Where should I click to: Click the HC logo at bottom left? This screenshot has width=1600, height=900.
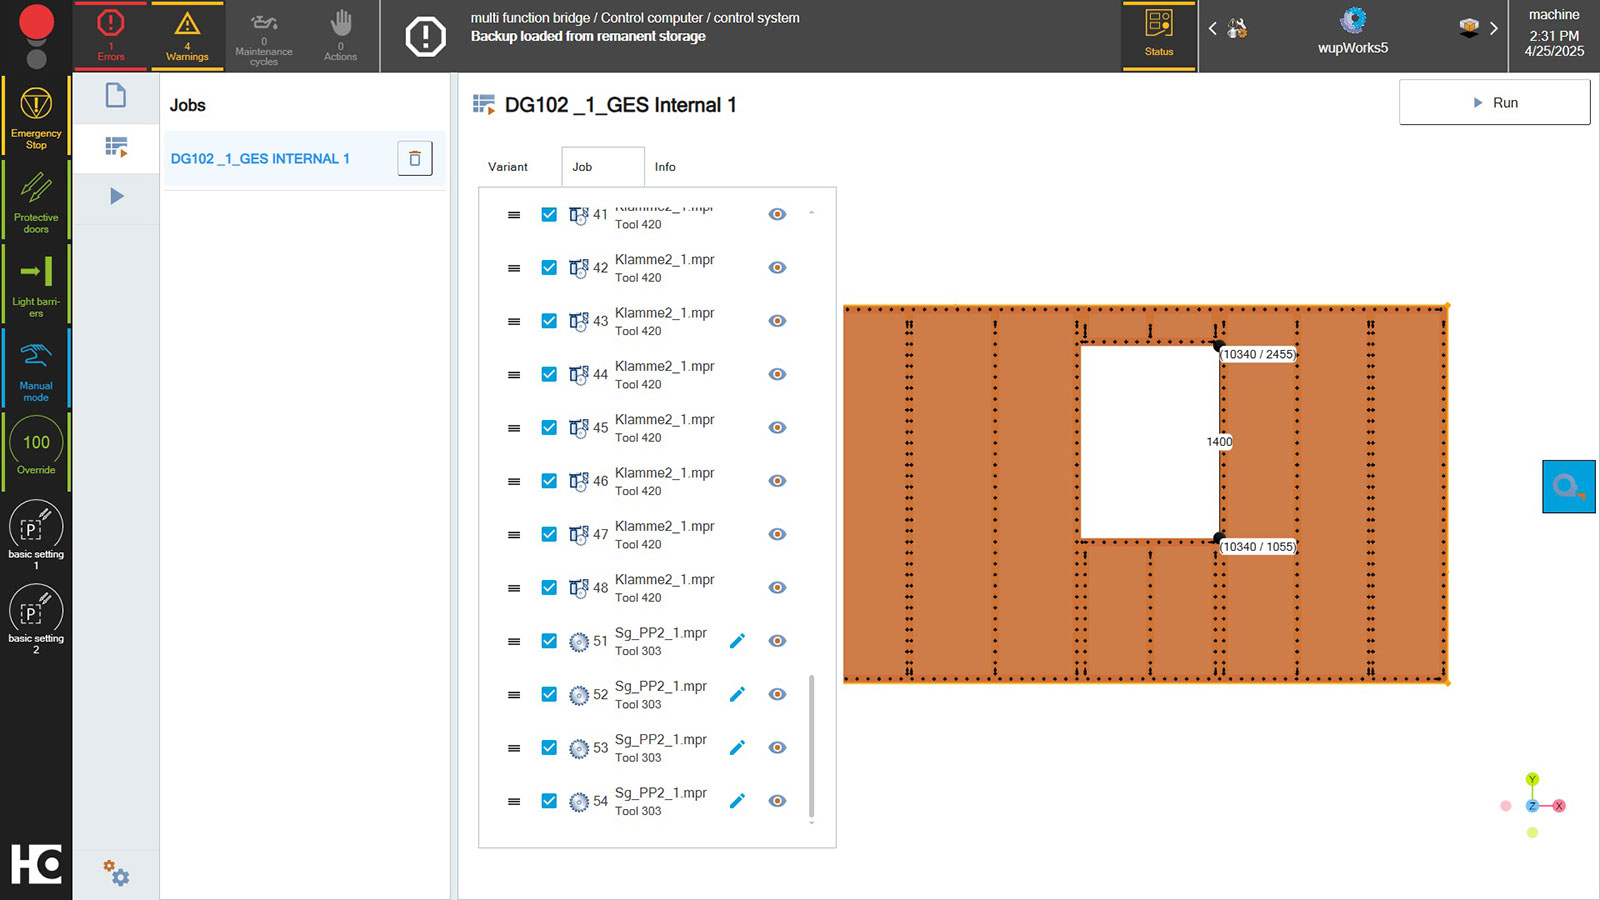pyautogui.click(x=36, y=864)
